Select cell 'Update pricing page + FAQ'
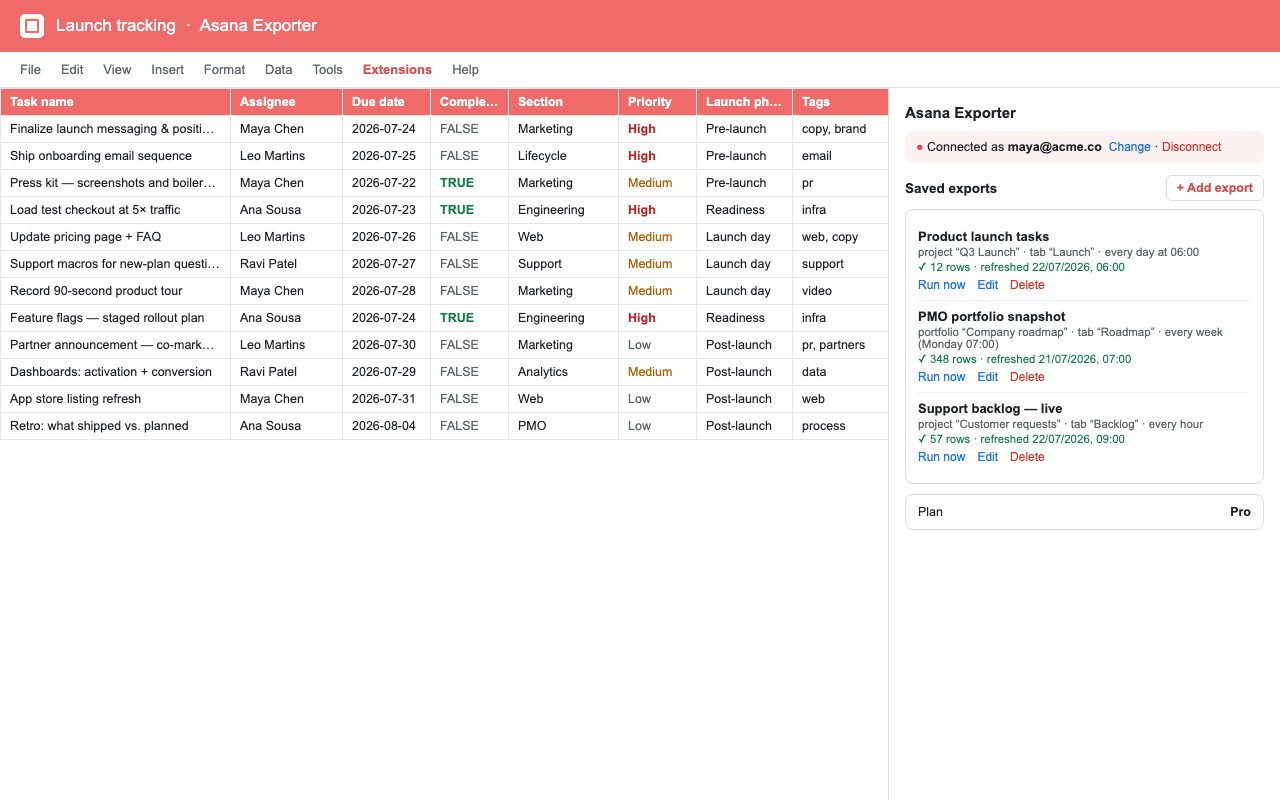This screenshot has width=1280, height=800. tap(115, 237)
